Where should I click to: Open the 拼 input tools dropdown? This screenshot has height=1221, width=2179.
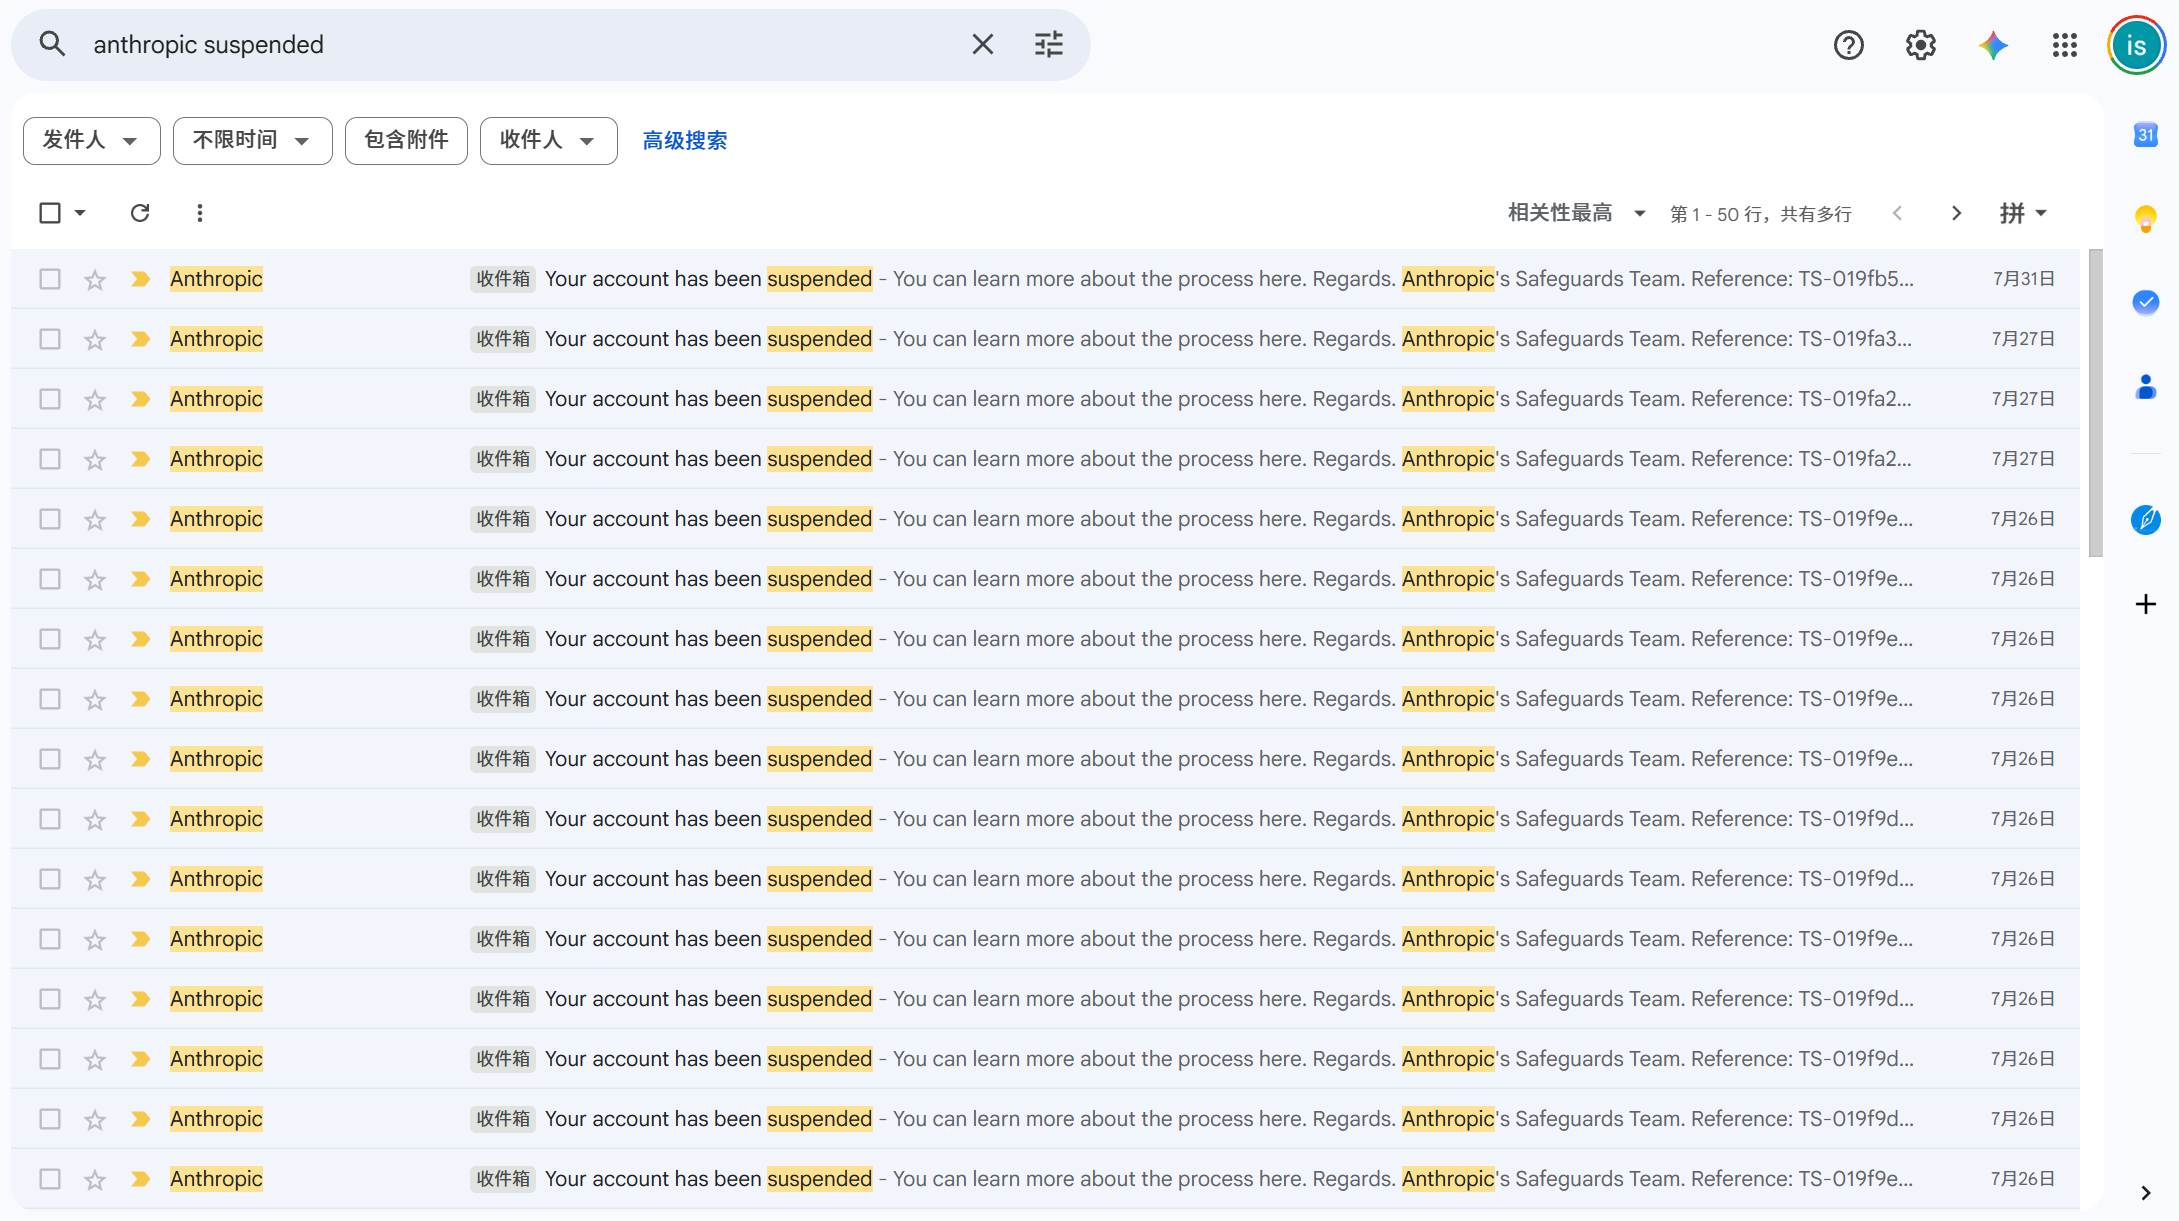point(2023,213)
